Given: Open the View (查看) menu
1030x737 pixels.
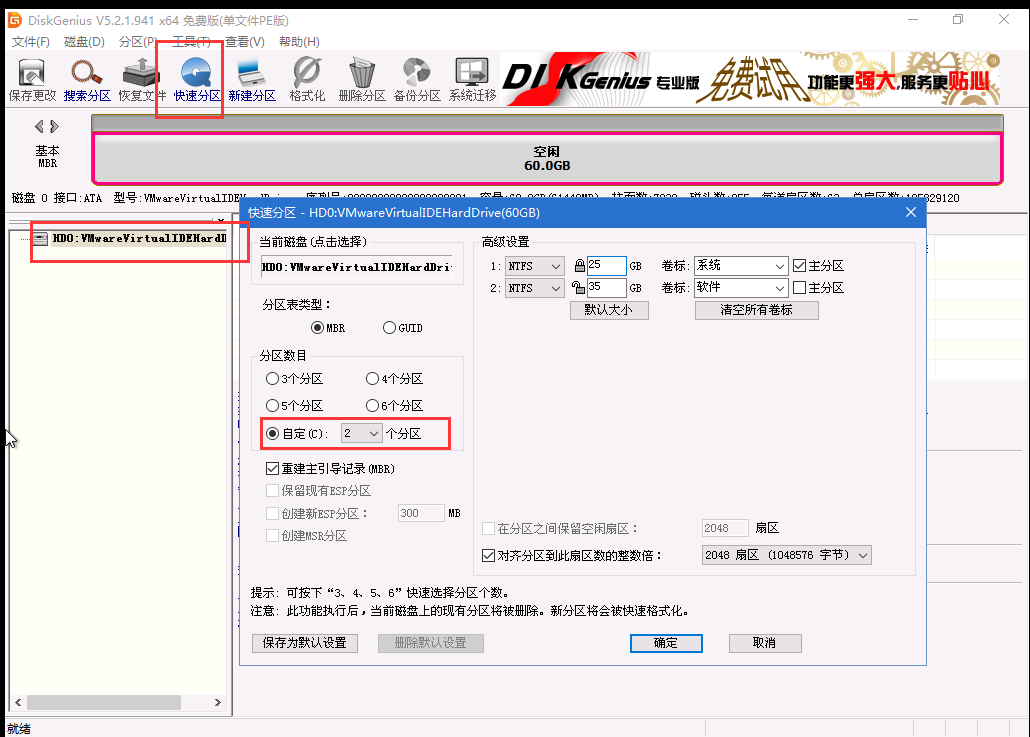Looking at the screenshot, I should pos(244,42).
